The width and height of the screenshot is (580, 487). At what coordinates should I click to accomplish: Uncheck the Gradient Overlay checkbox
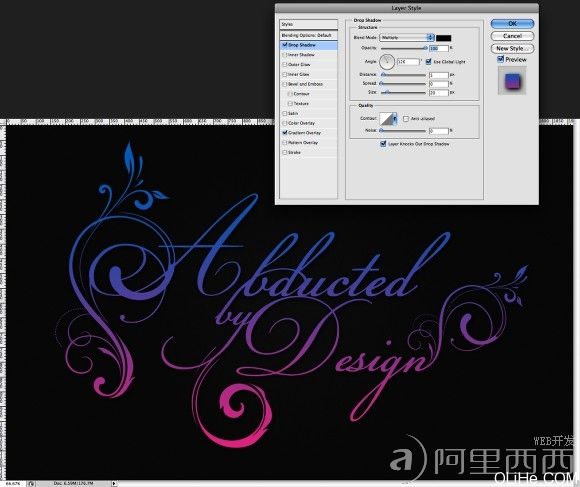pyautogui.click(x=285, y=133)
